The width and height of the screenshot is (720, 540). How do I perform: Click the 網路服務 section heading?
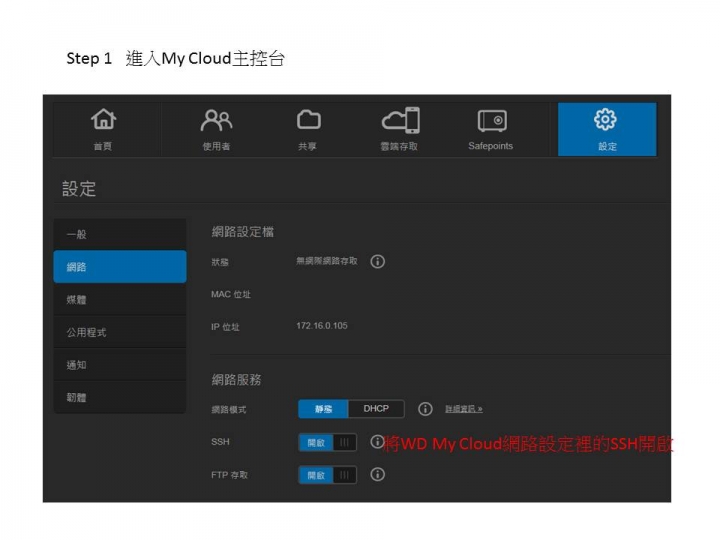pos(236,380)
